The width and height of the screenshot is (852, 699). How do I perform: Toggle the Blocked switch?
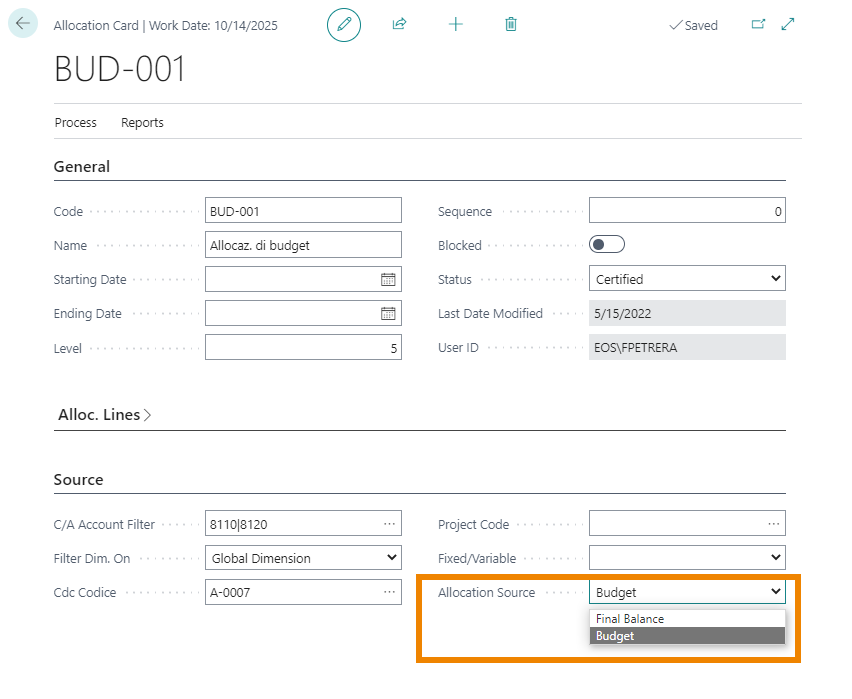(x=607, y=245)
